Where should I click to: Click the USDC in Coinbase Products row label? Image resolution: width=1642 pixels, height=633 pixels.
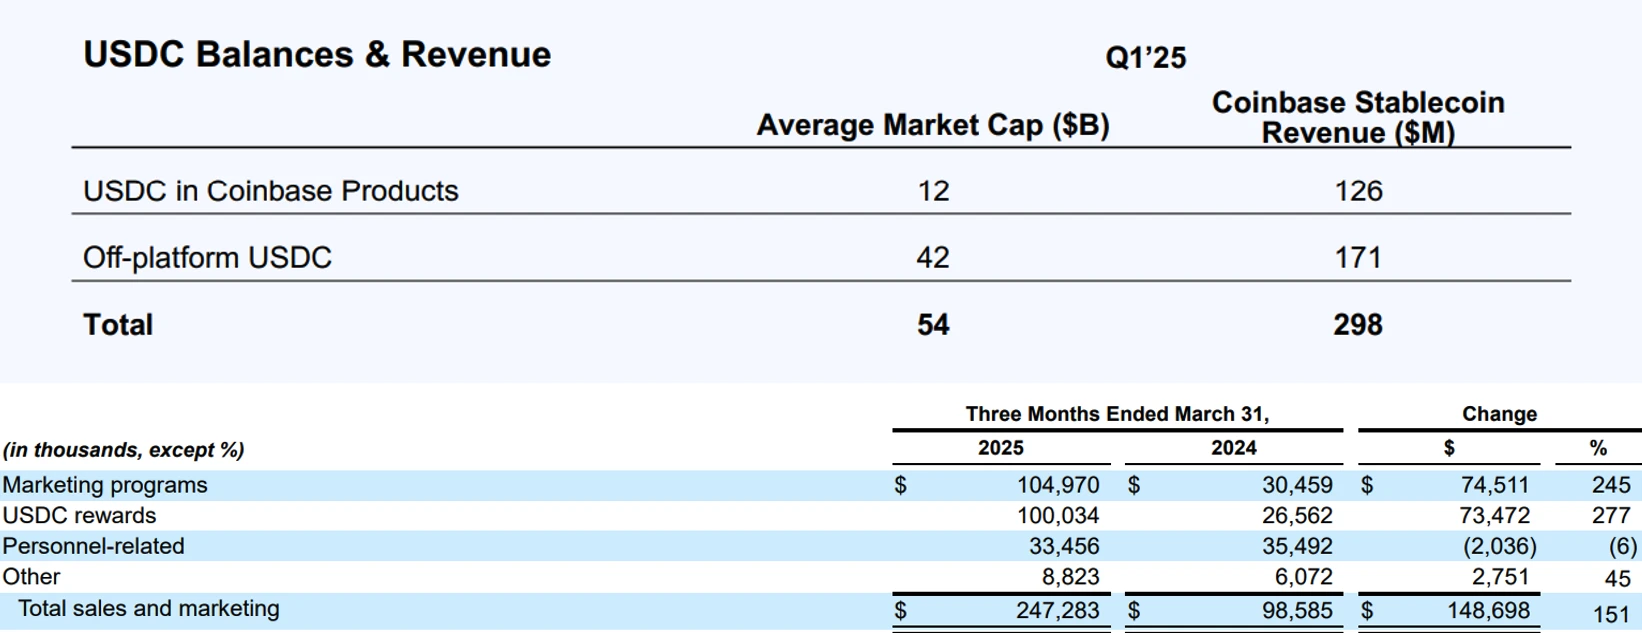pos(270,191)
